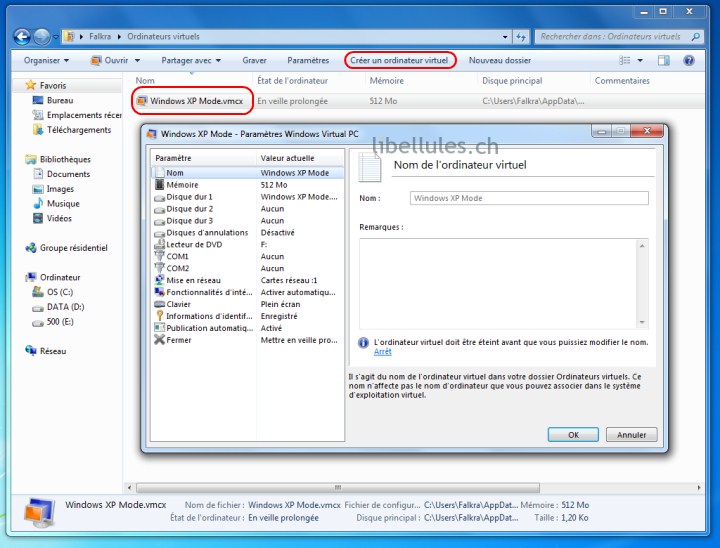Click the COM2 port icon
The image size is (720, 548).
pos(159,268)
